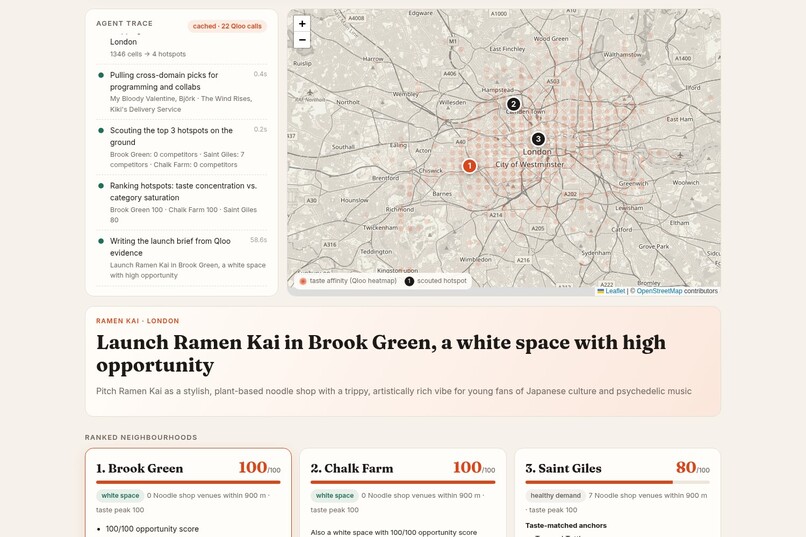Select hotspot marker 2 near Camden Town
Viewport: 806px width, 537px height.
[x=513, y=104]
